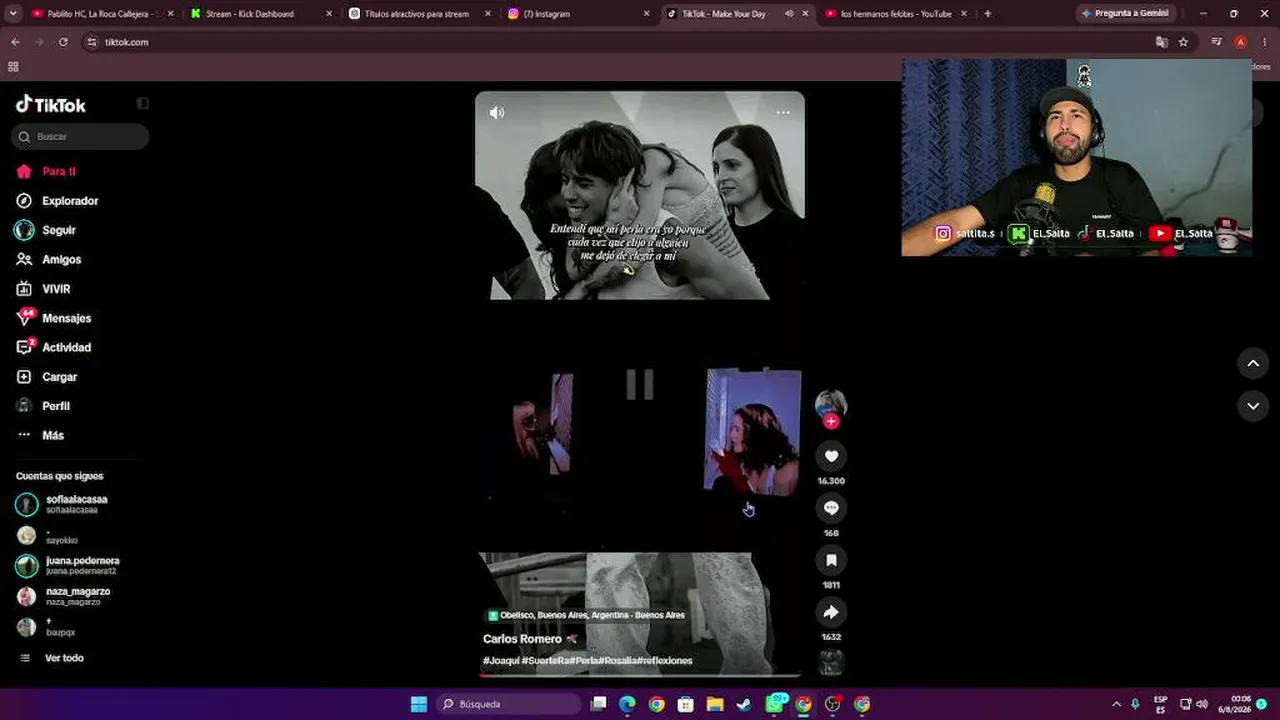The image size is (1280, 720).
Task: Collapse the TikTok sidebar panel
Action: (x=143, y=103)
